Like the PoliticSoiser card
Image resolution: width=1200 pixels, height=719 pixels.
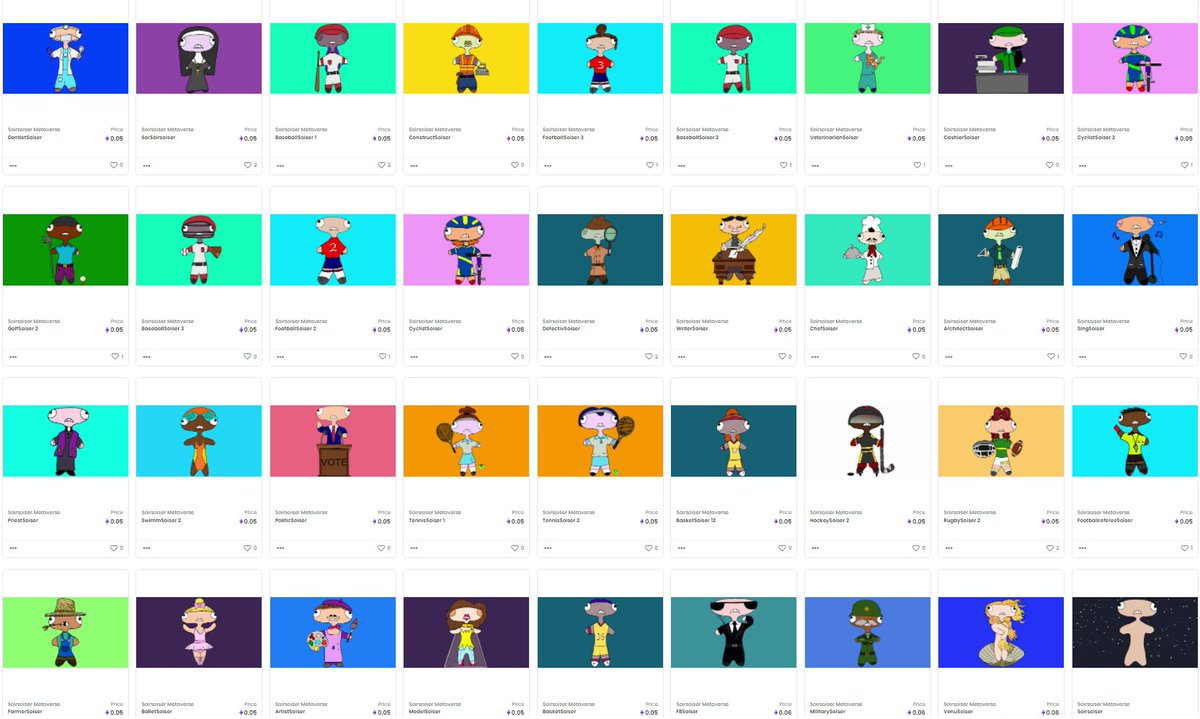[x=381, y=548]
